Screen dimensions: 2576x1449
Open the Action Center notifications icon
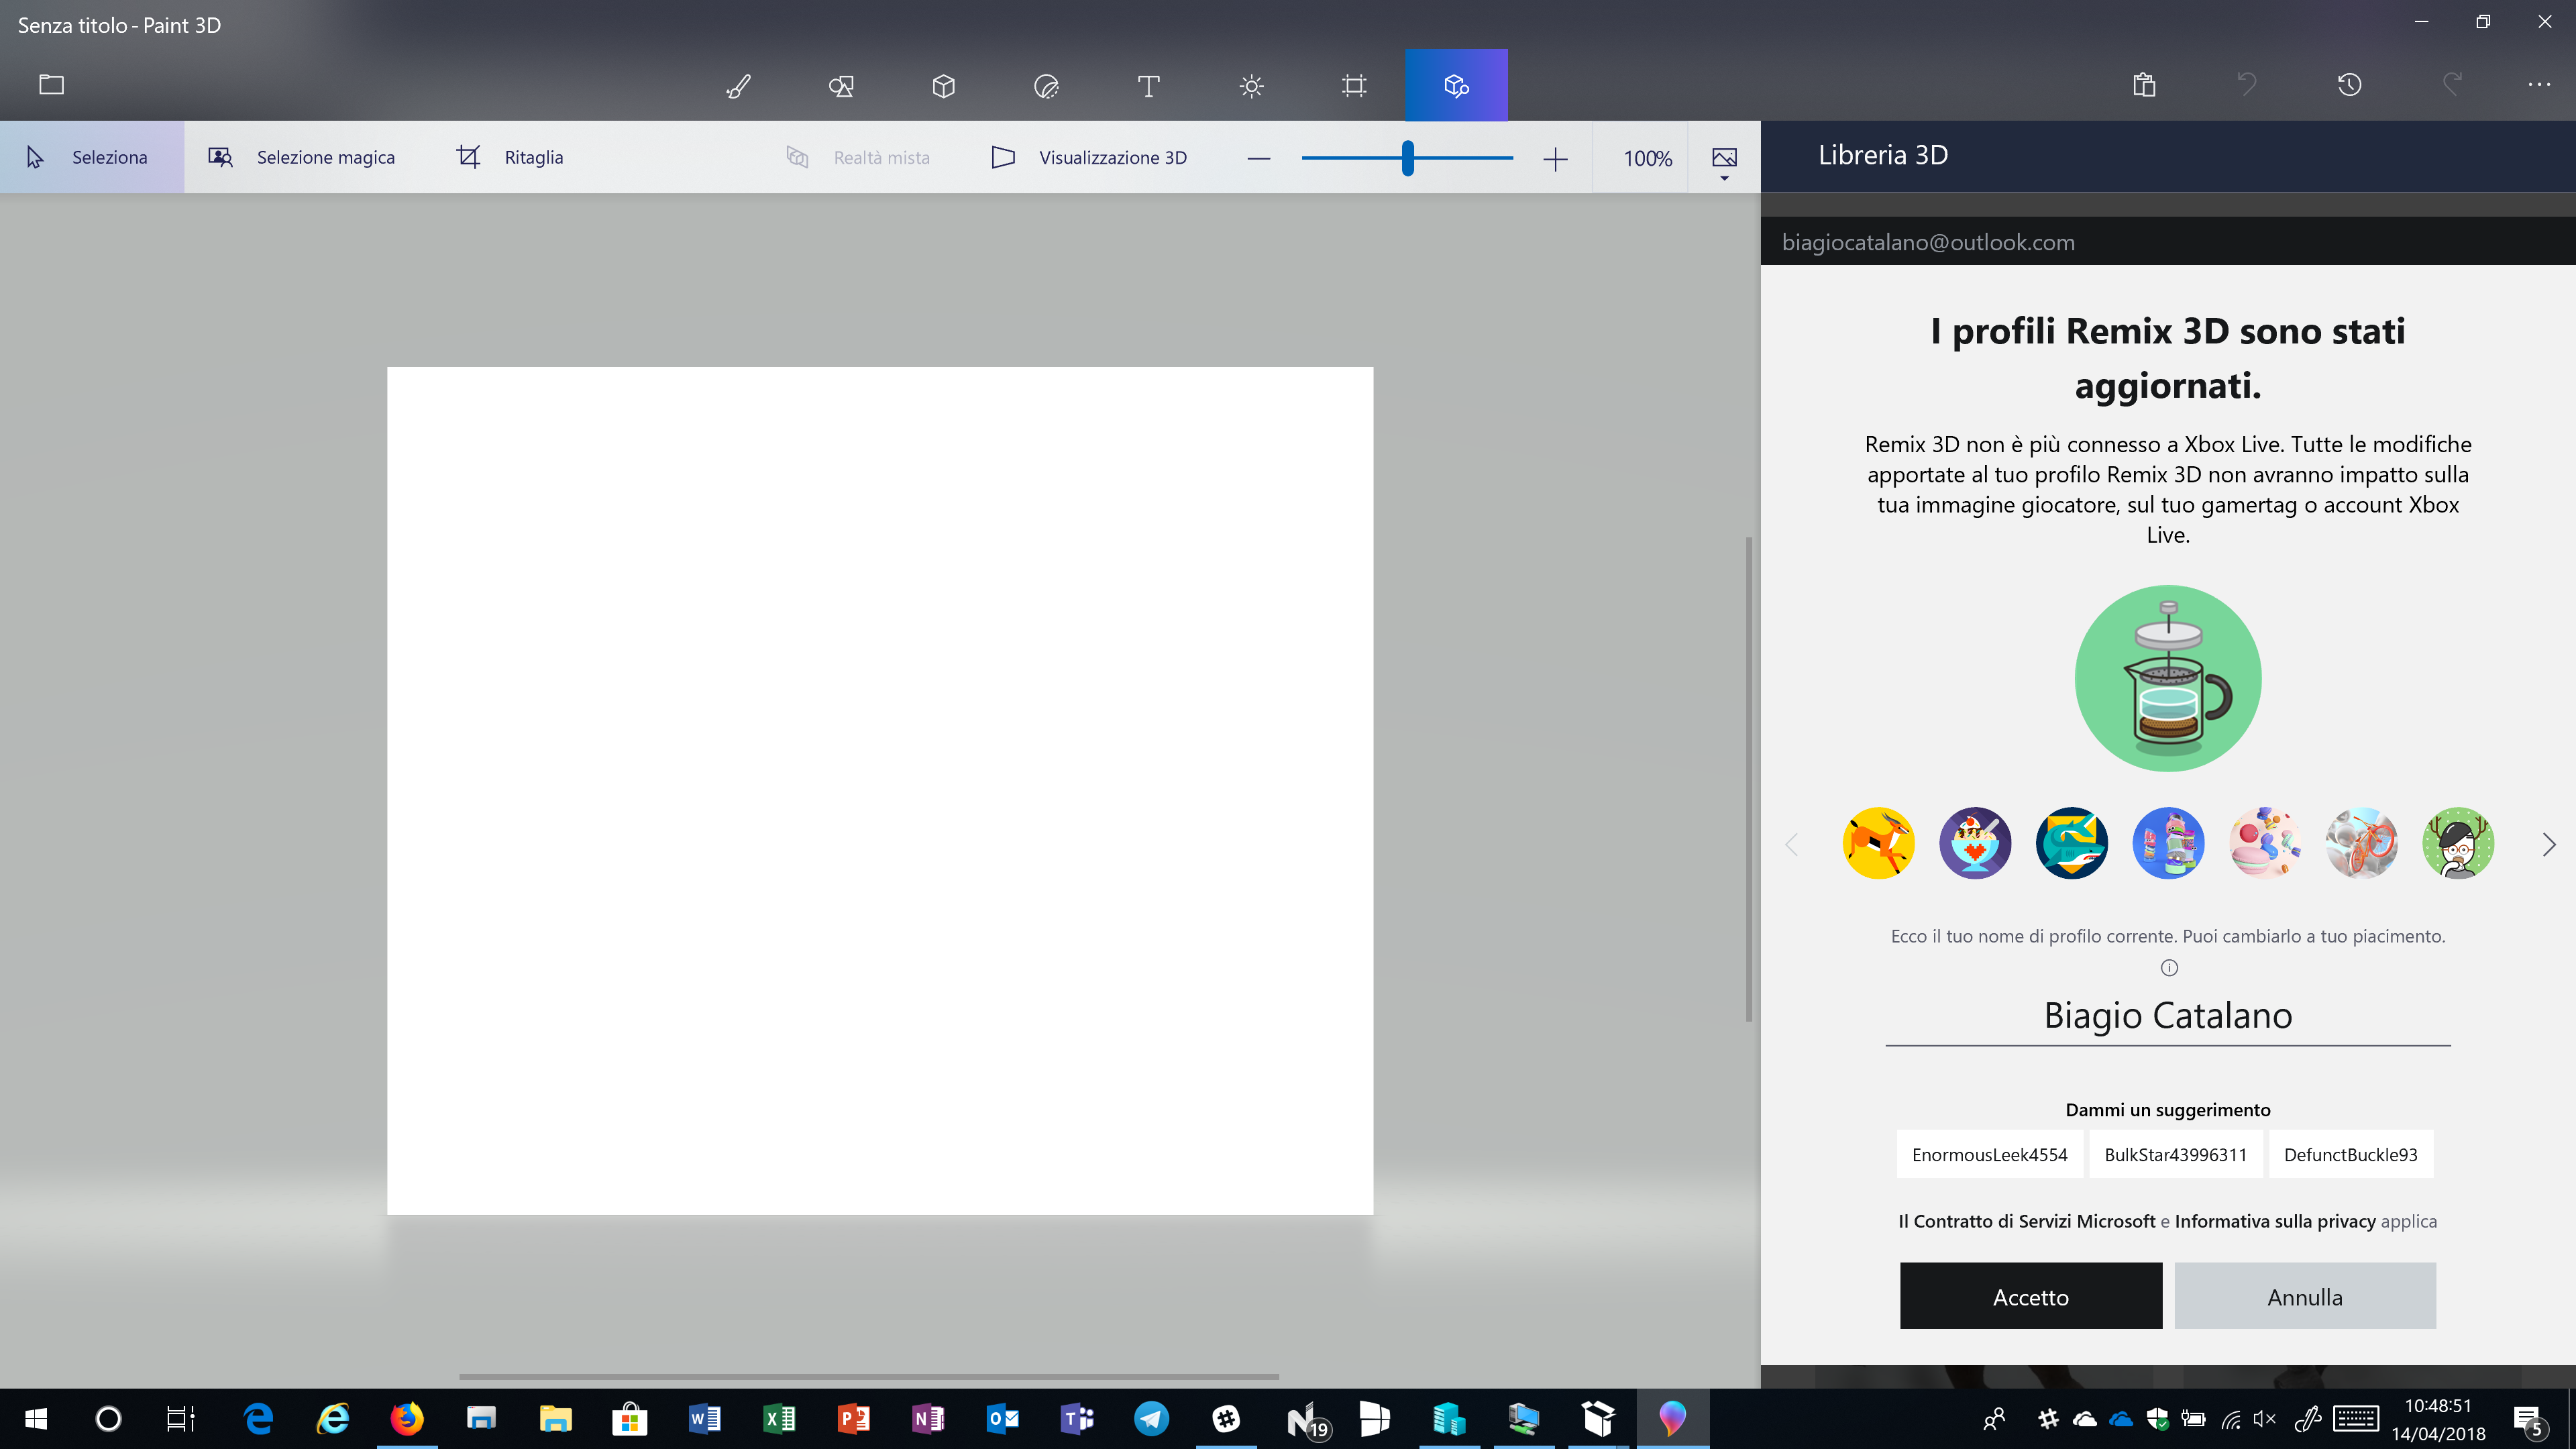pyautogui.click(x=2528, y=1420)
